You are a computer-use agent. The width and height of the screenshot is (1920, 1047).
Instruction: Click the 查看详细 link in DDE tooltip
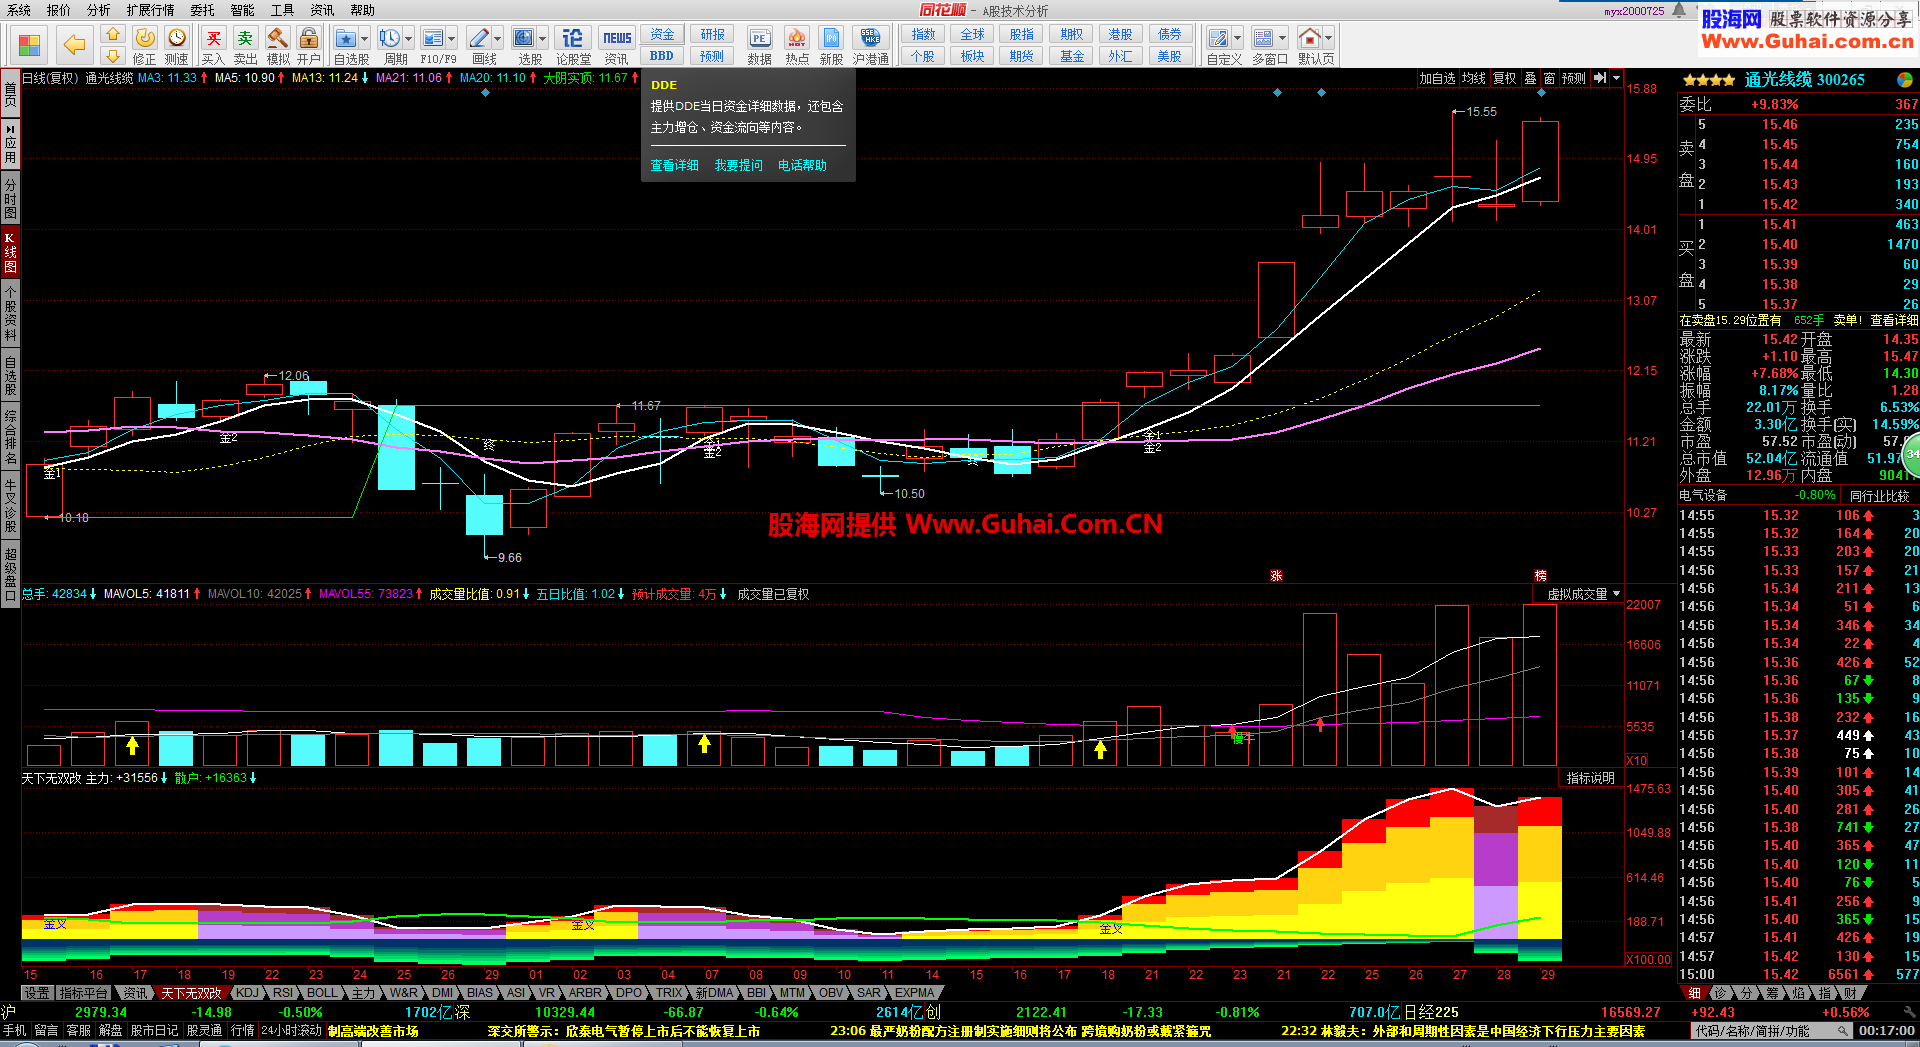point(675,165)
